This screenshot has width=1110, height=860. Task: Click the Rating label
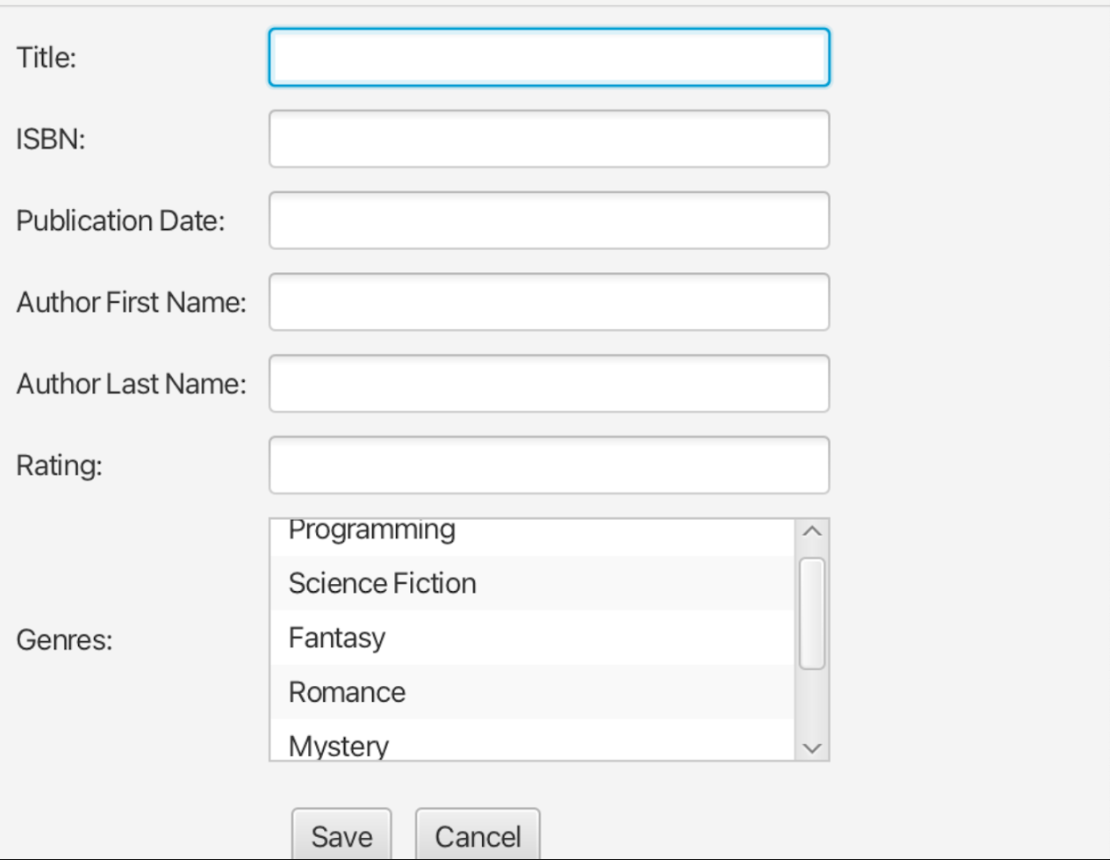tap(59, 465)
